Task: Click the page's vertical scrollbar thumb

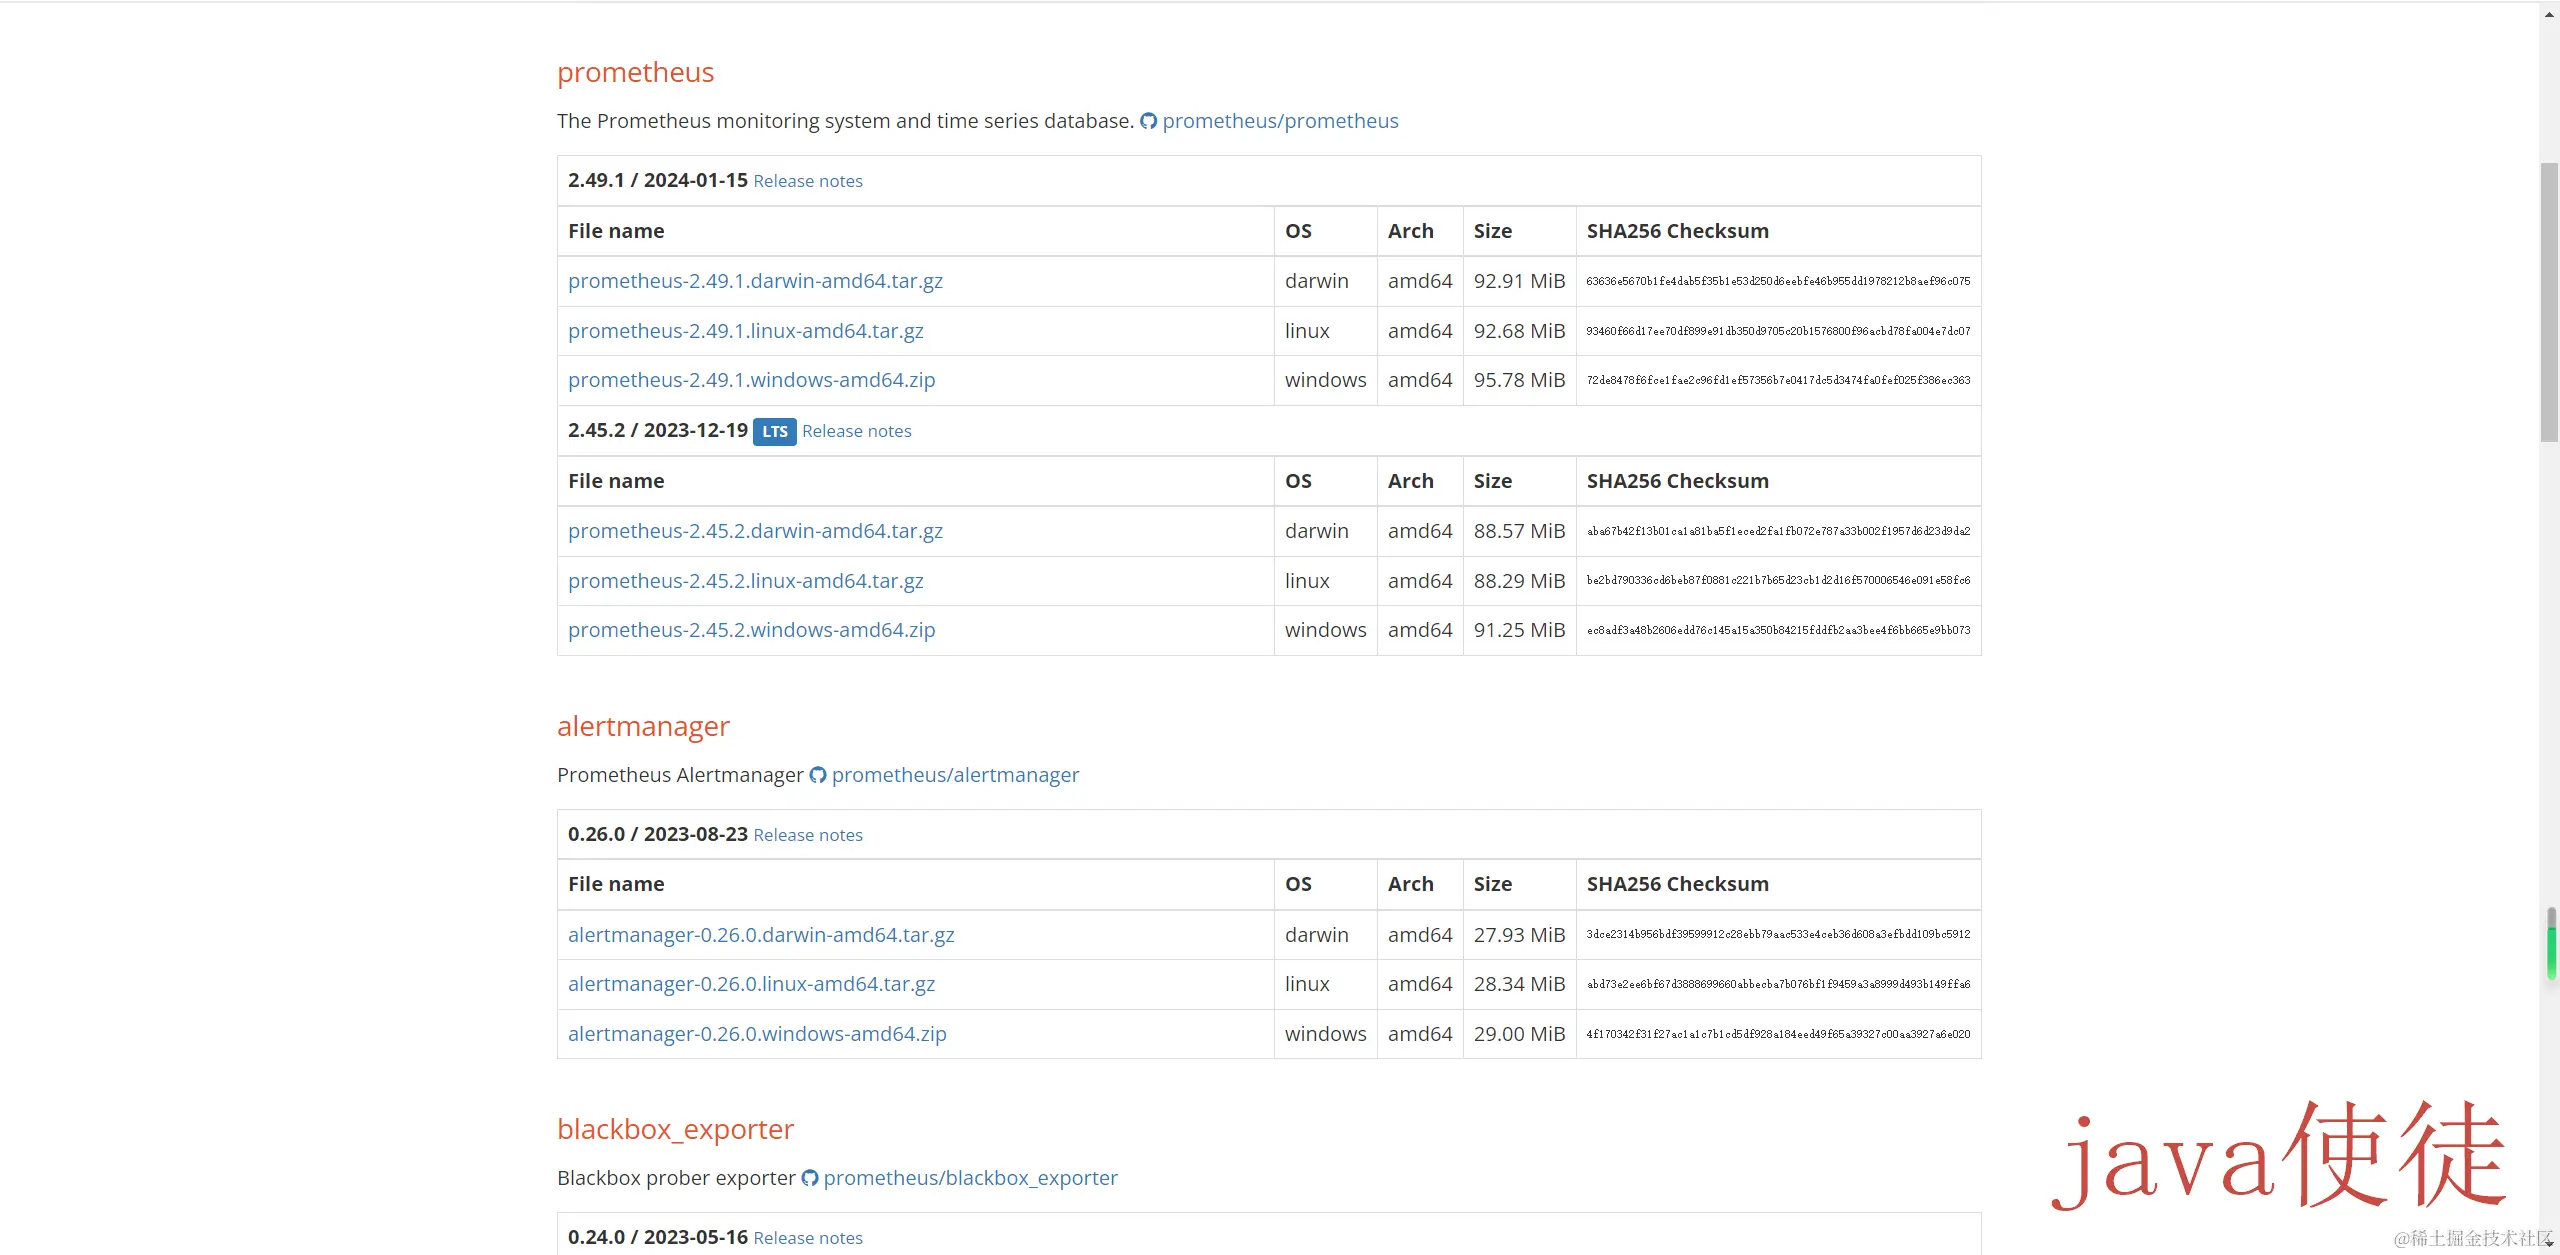Action: [2549, 300]
